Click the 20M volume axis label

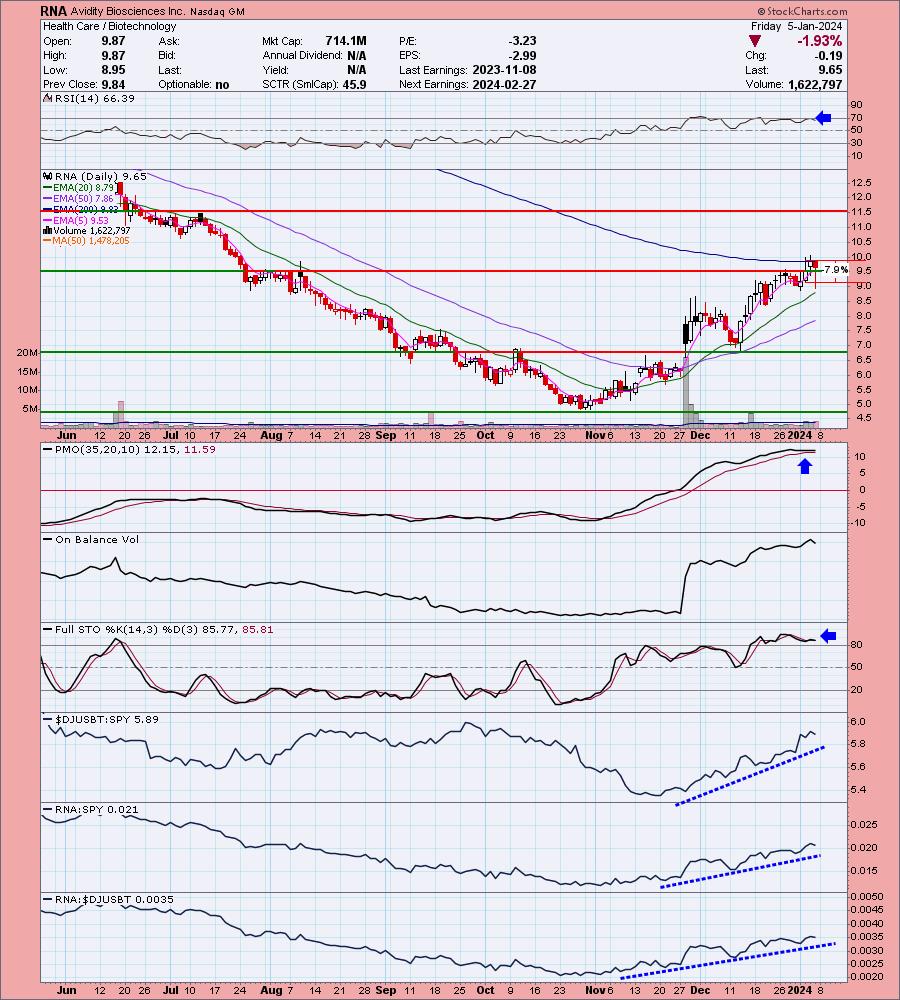pyautogui.click(x=27, y=353)
